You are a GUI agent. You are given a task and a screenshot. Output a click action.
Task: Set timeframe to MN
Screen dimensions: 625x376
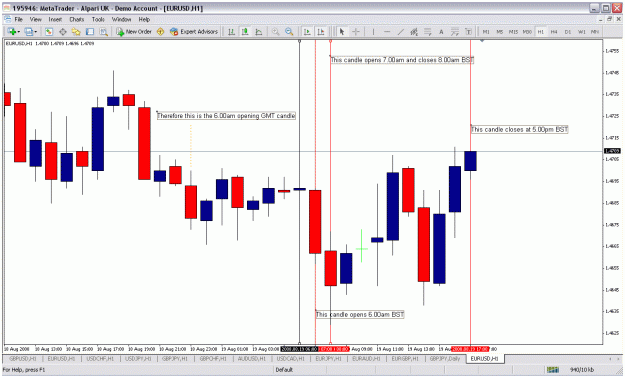(x=595, y=31)
